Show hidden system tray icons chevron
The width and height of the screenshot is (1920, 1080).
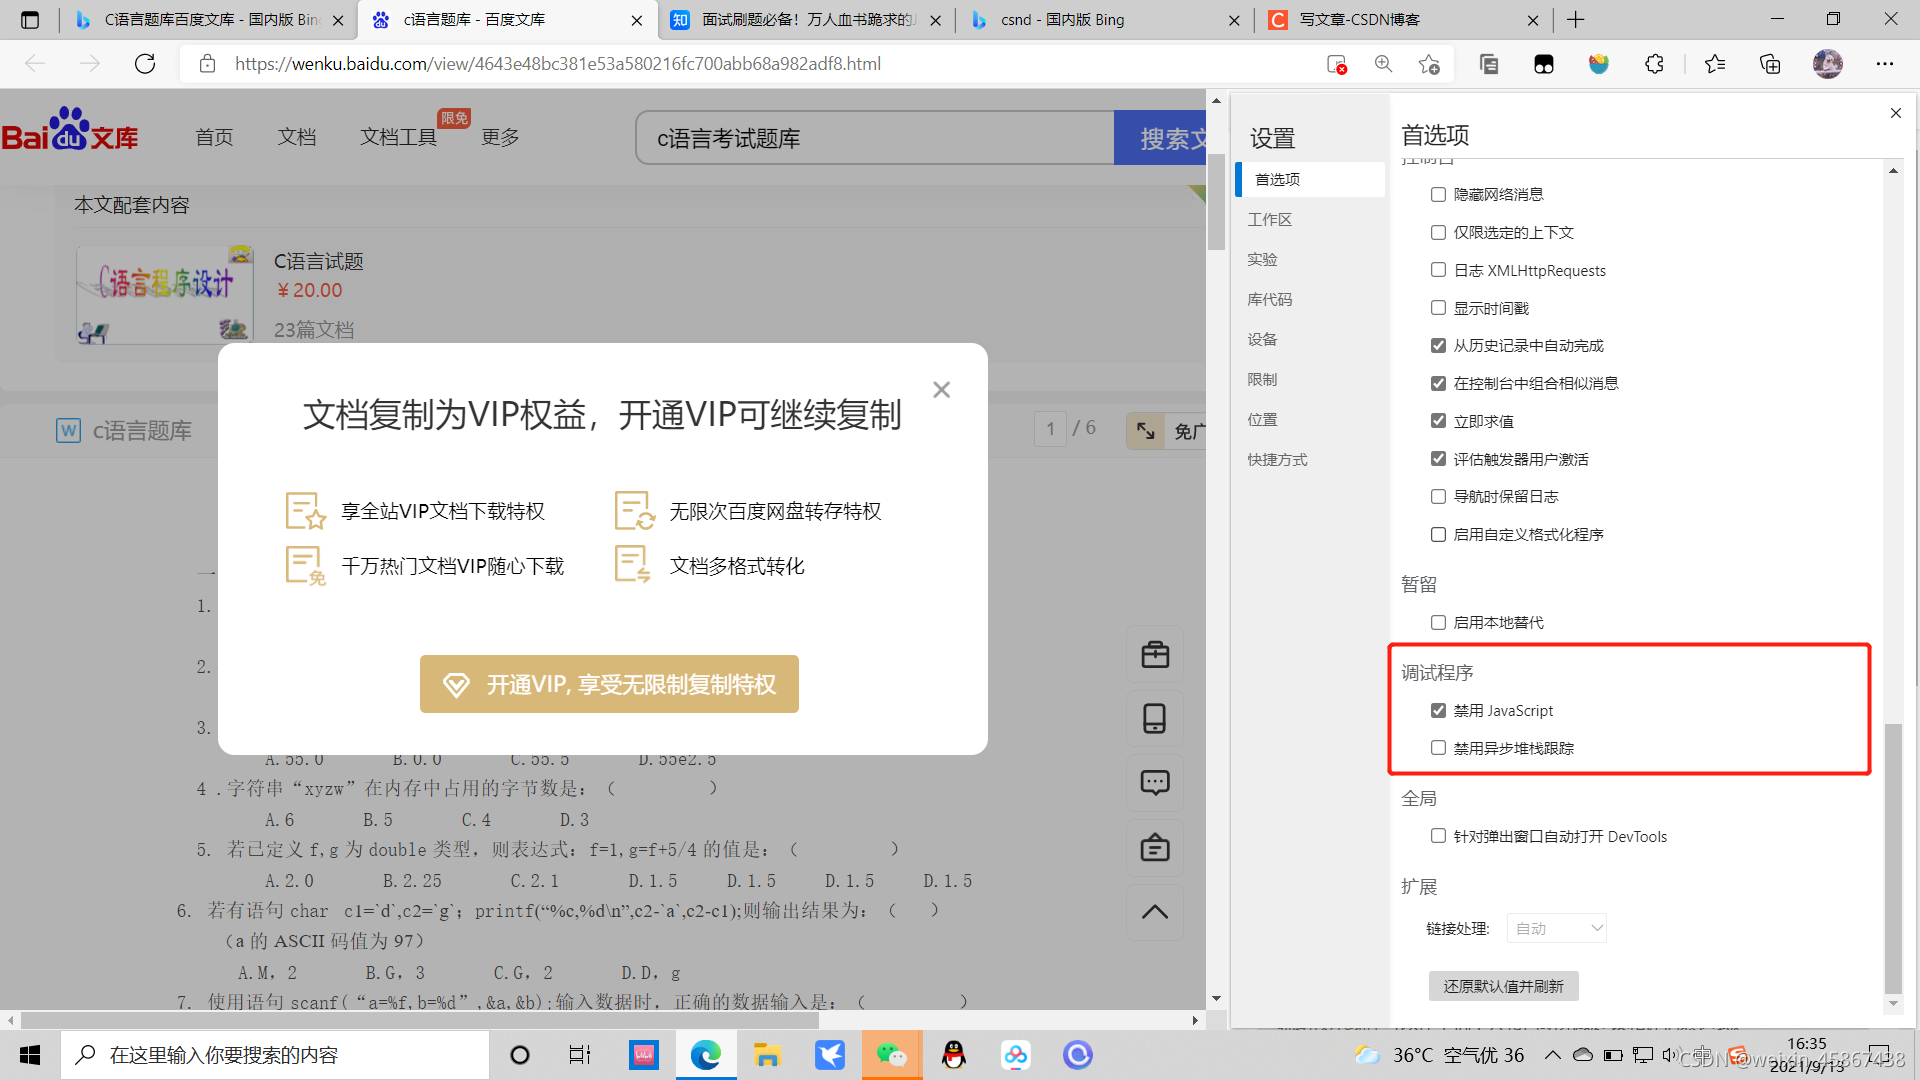[1552, 1055]
